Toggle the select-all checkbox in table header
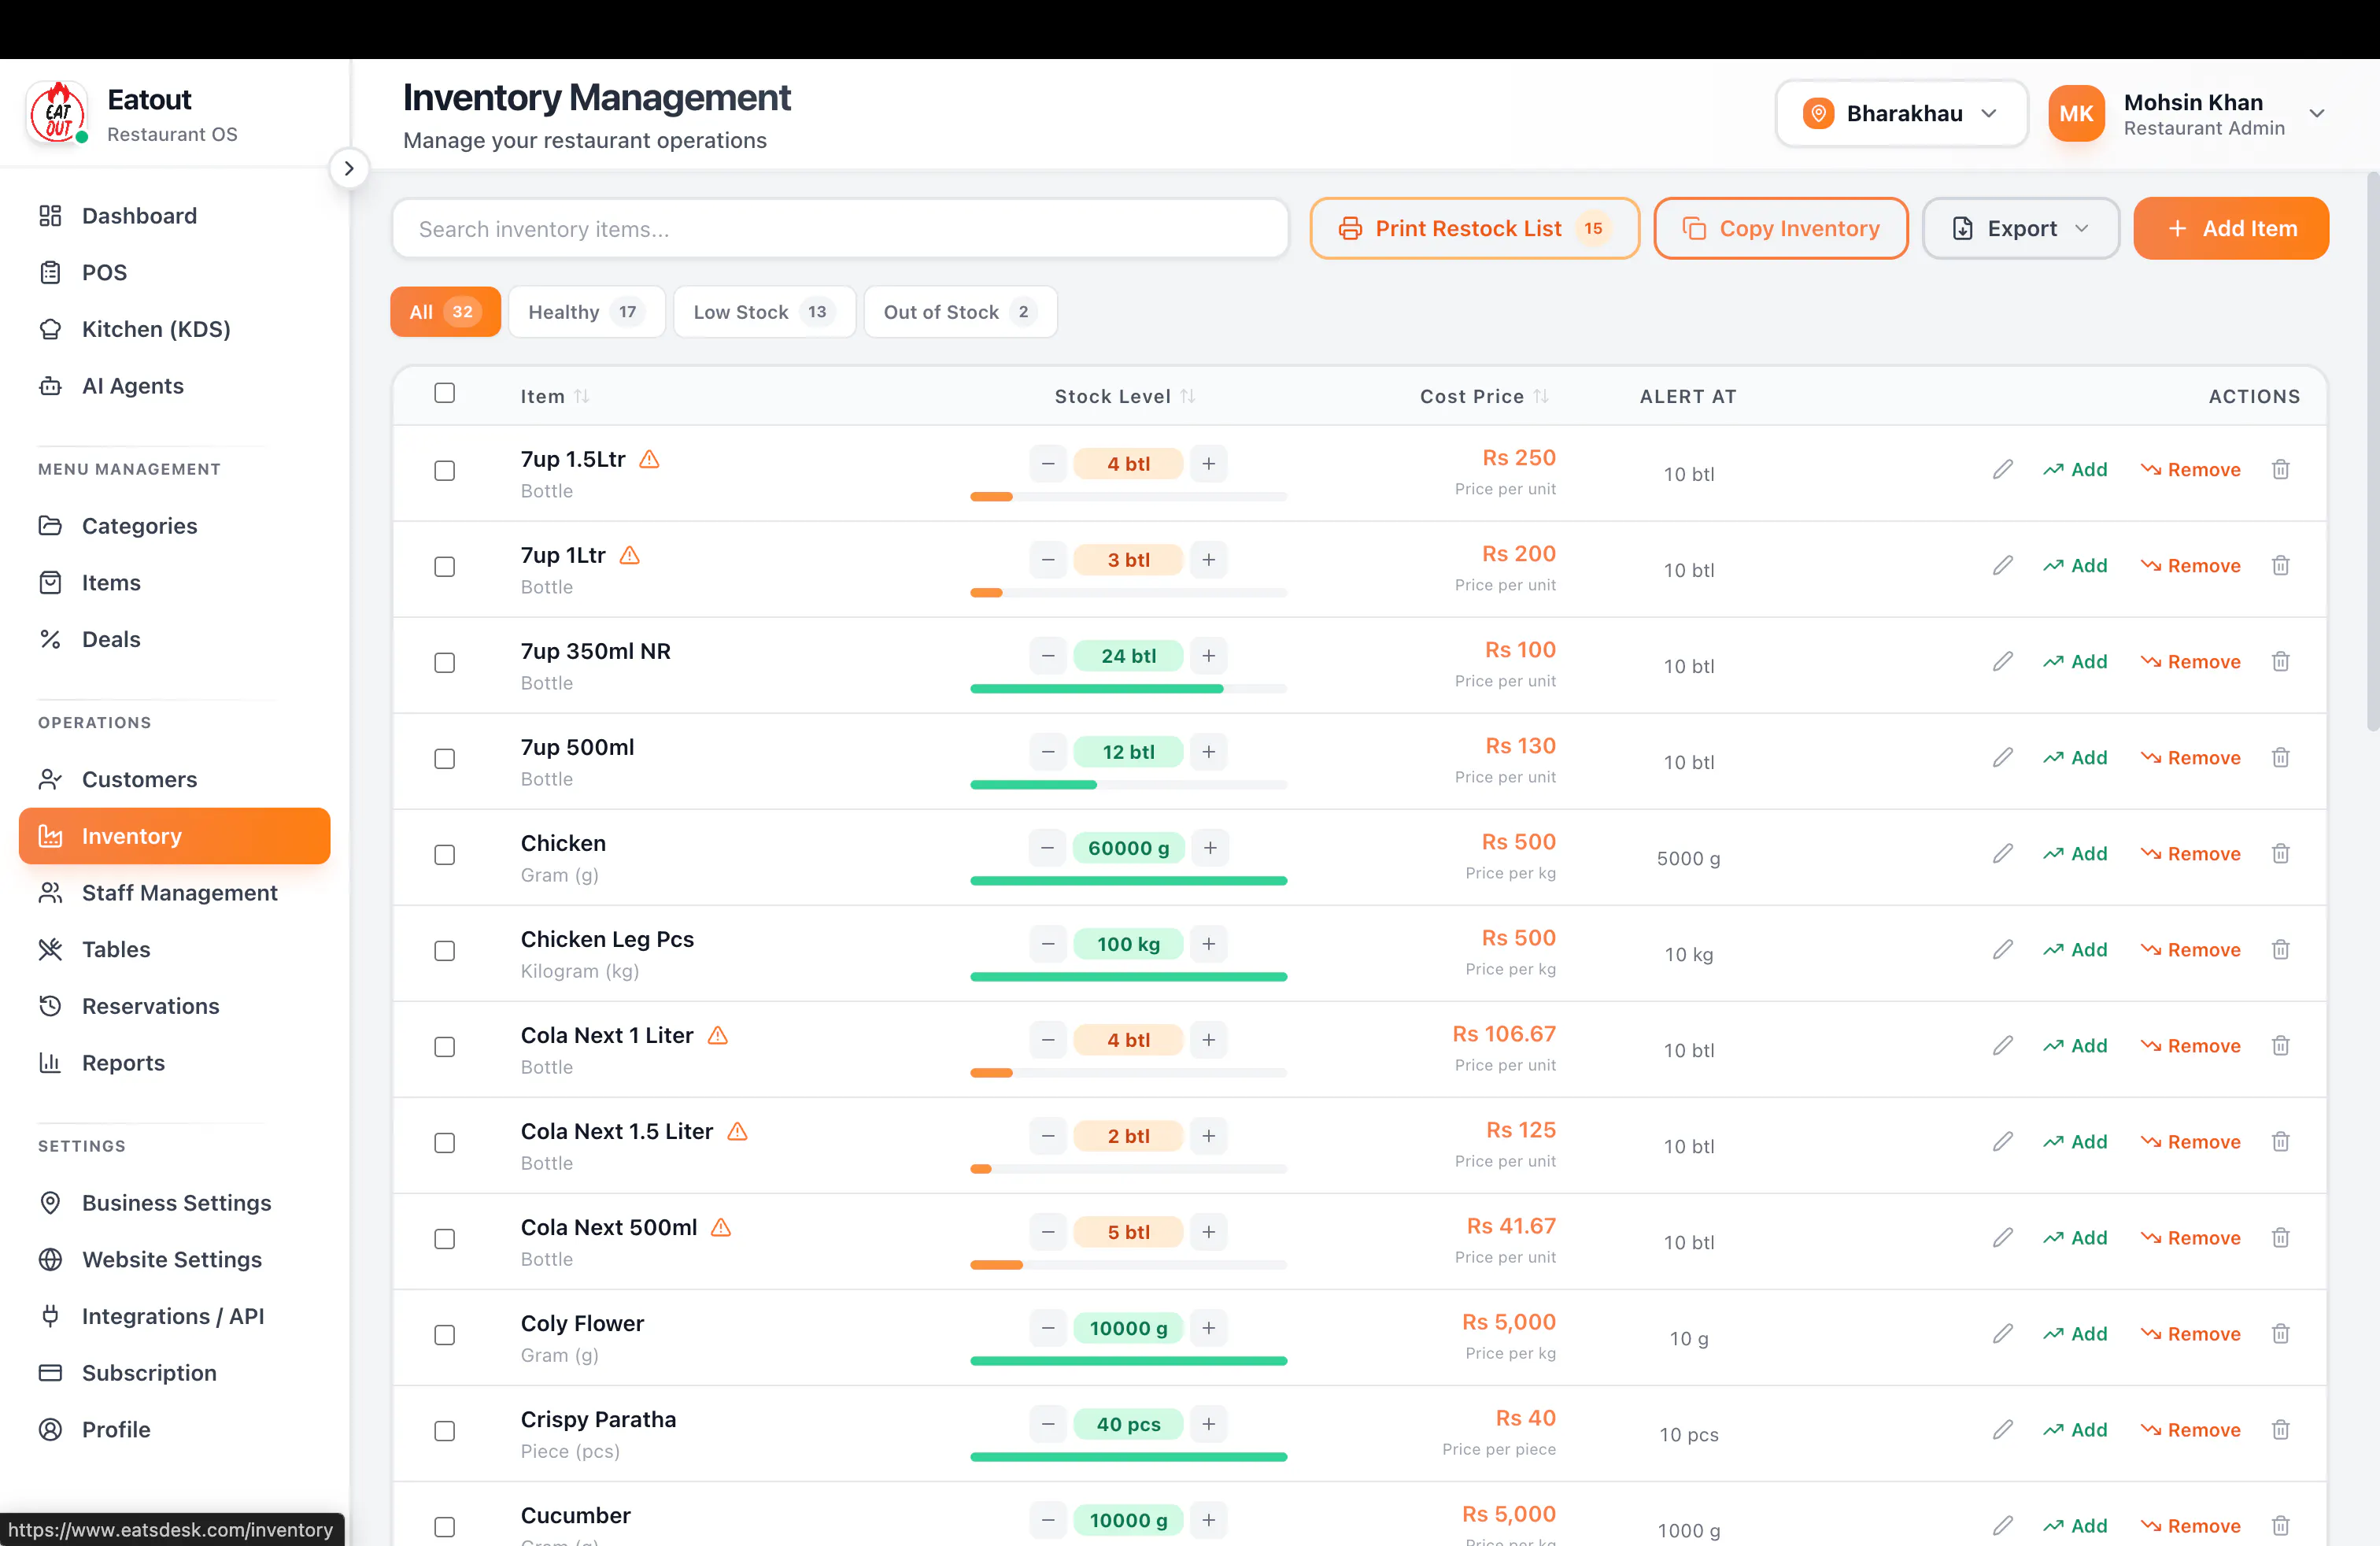 pos(445,393)
